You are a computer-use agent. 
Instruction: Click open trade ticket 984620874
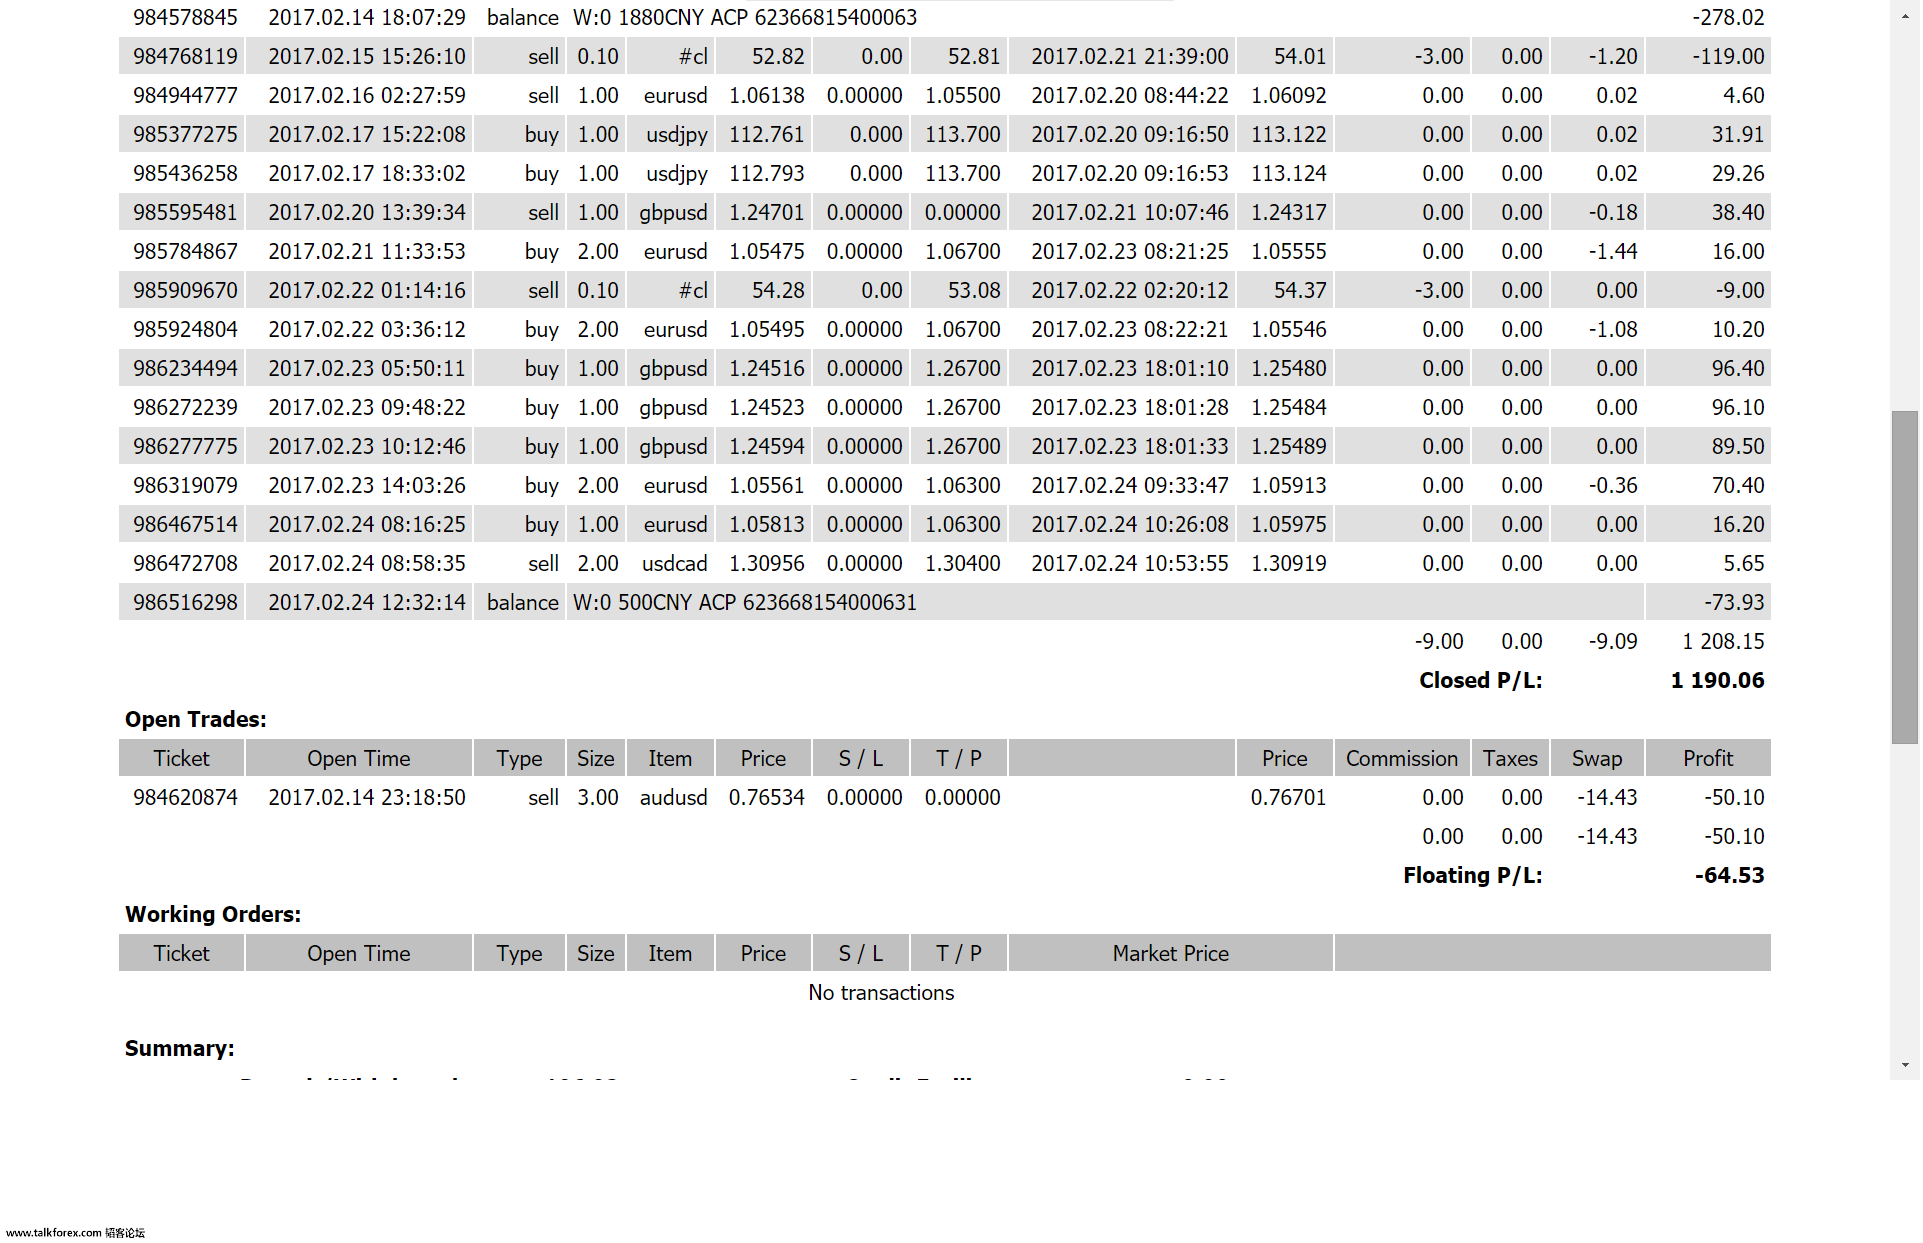(185, 798)
